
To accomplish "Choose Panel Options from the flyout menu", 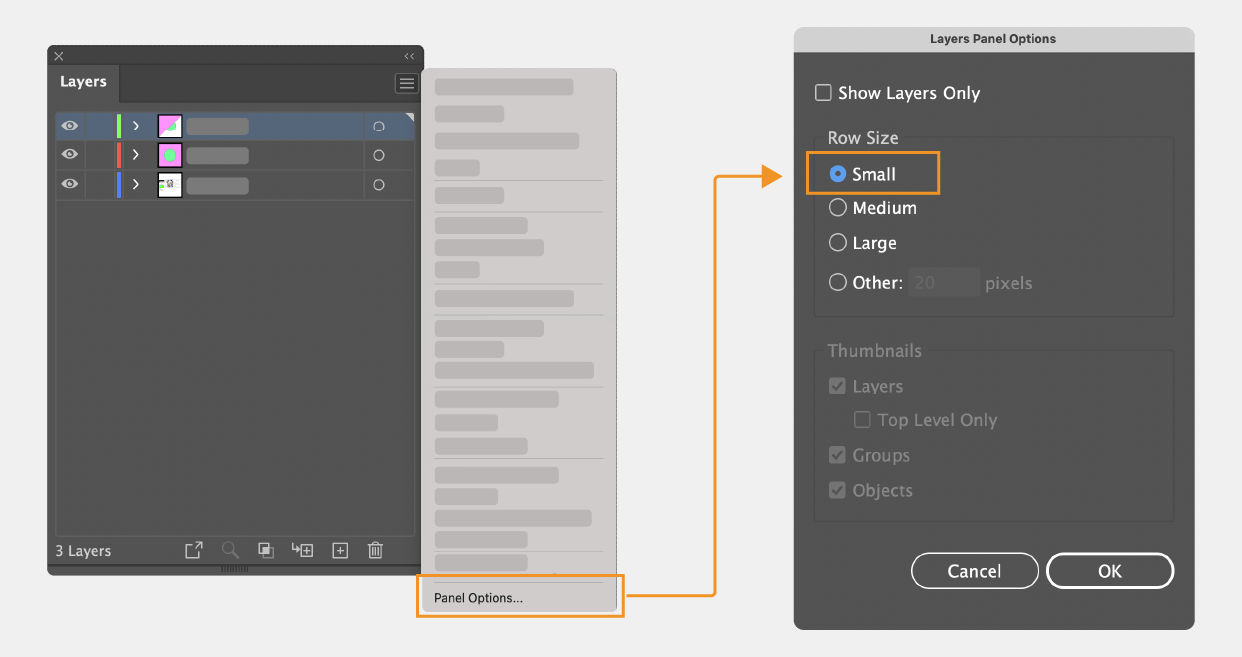I will coord(519,596).
